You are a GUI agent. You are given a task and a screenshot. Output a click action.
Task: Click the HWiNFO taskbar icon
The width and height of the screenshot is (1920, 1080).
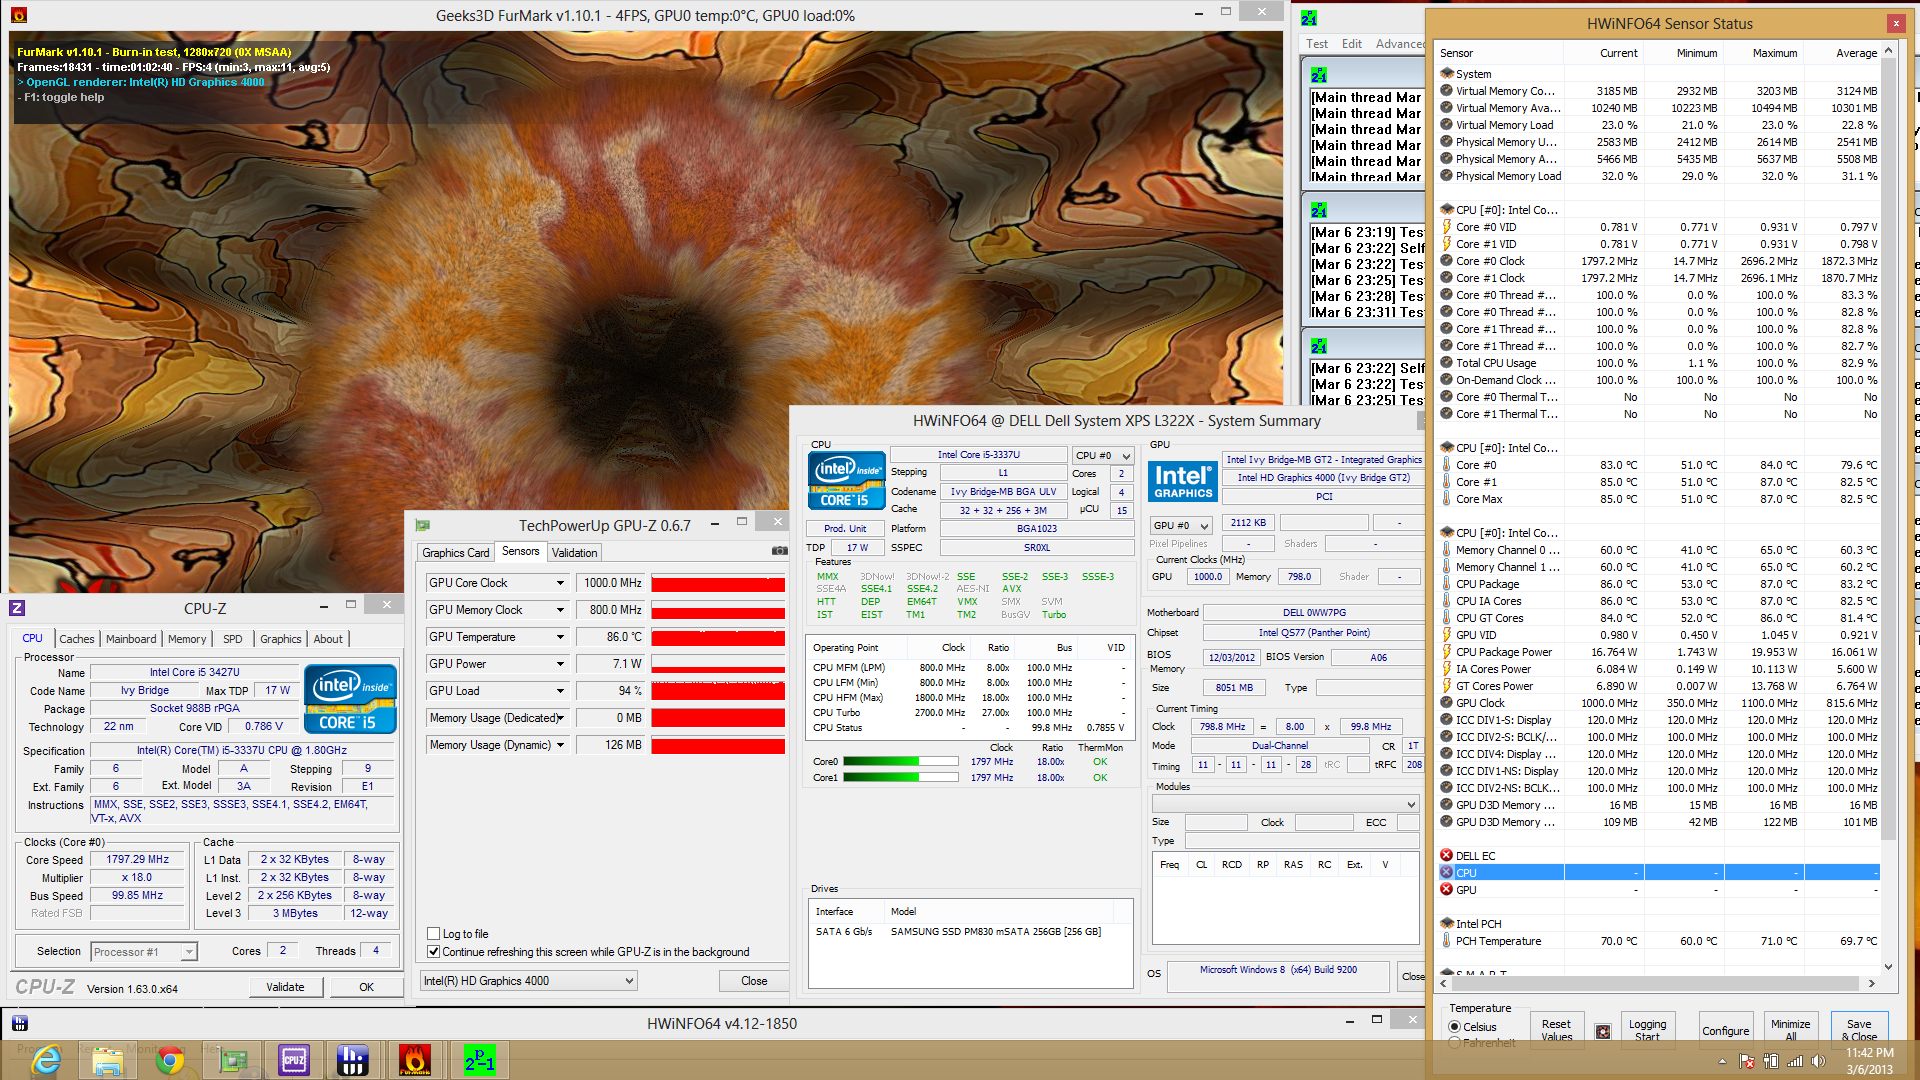click(x=353, y=1060)
